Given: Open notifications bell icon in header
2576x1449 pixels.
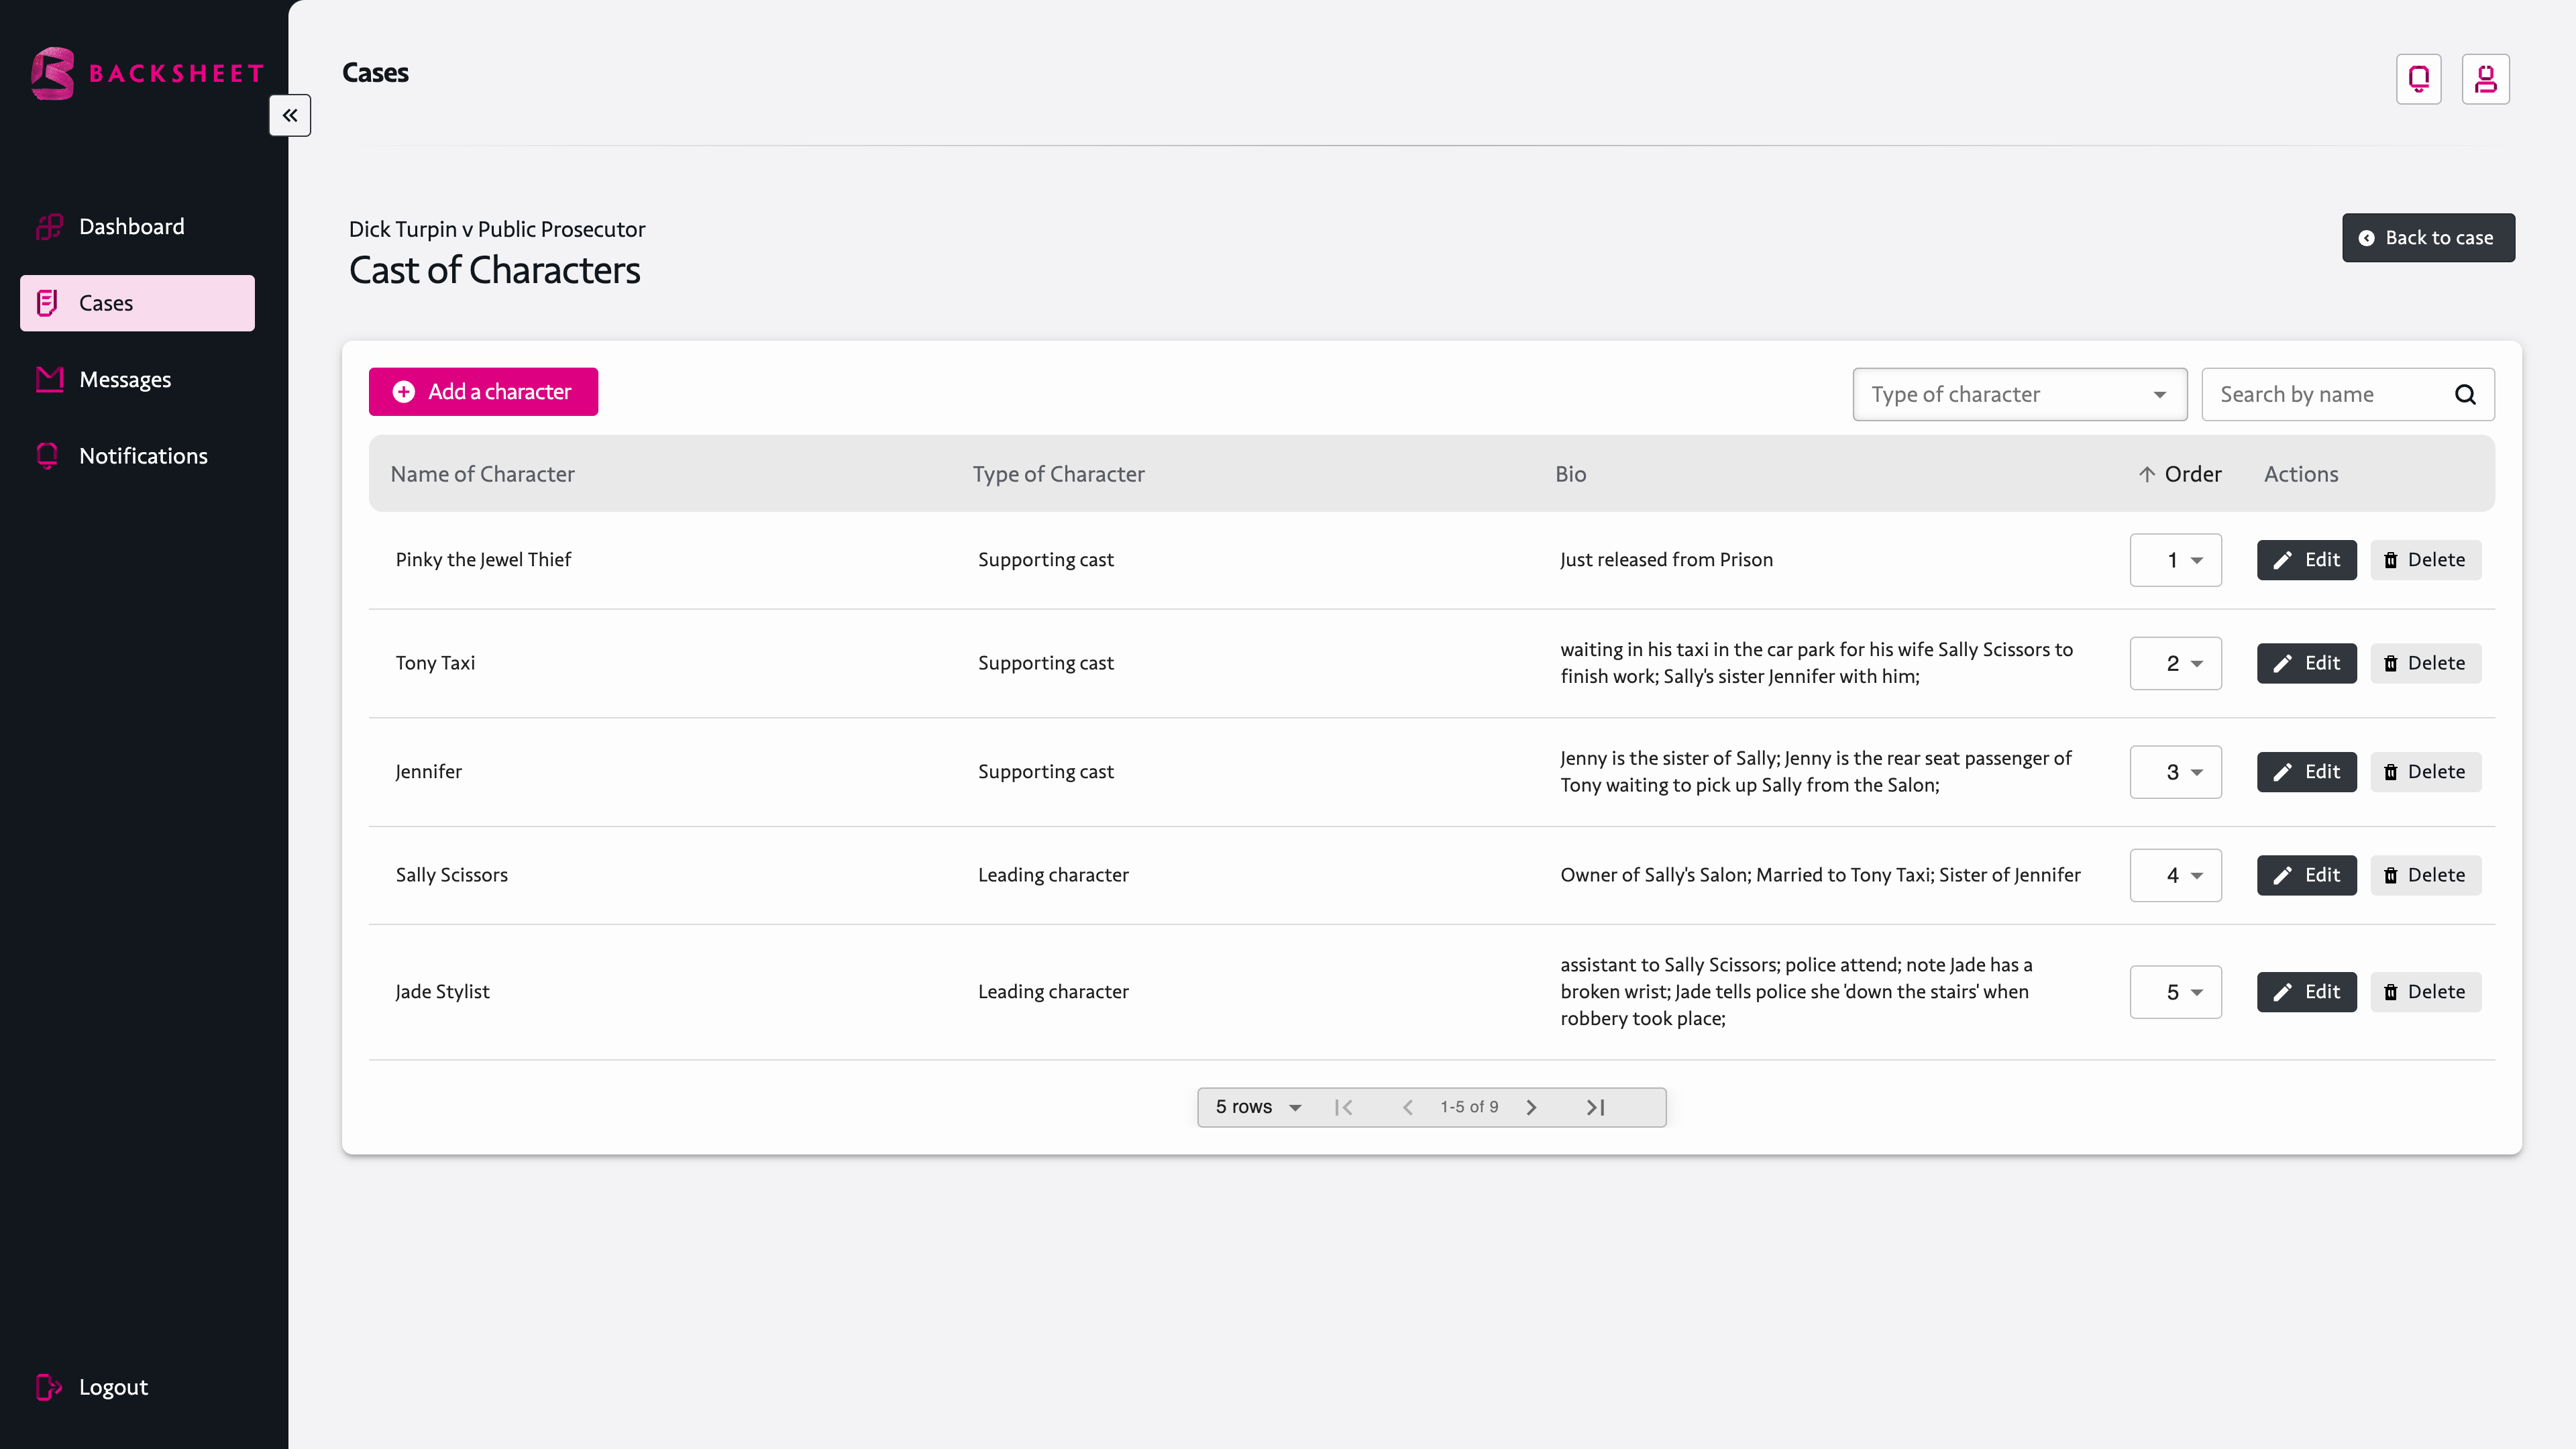Looking at the screenshot, I should click(2418, 79).
